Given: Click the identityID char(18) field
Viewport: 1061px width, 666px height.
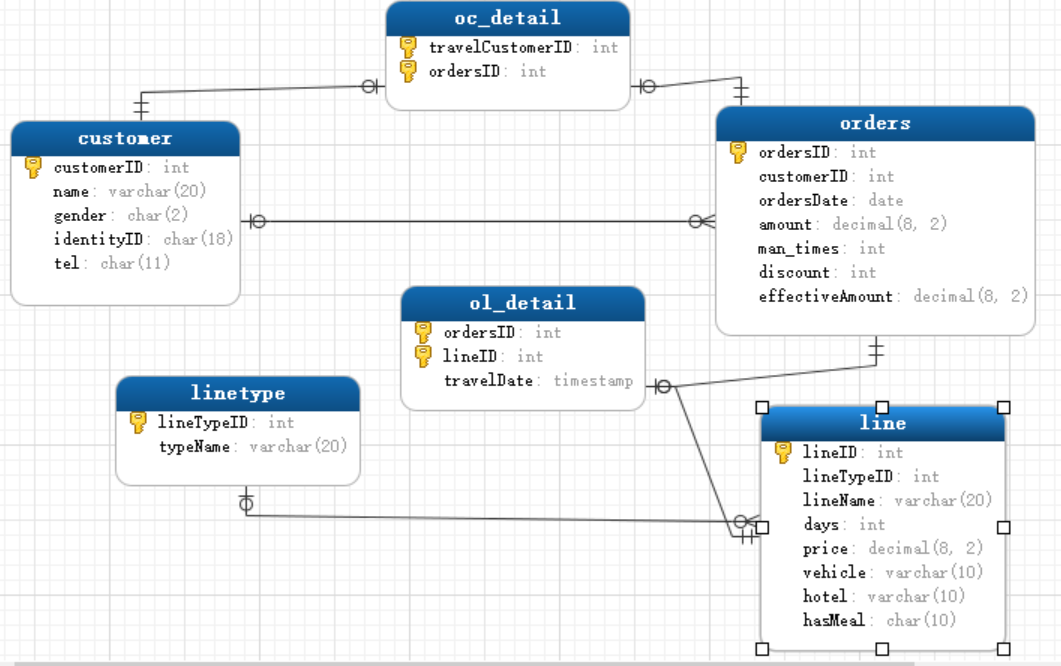Looking at the screenshot, I should point(143,239).
